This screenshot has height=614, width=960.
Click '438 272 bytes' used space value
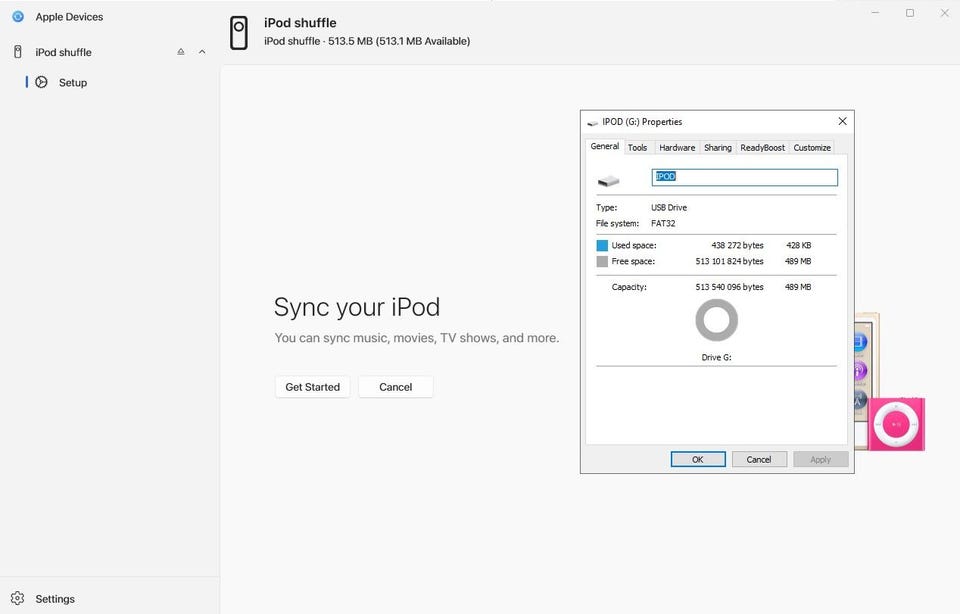(737, 245)
